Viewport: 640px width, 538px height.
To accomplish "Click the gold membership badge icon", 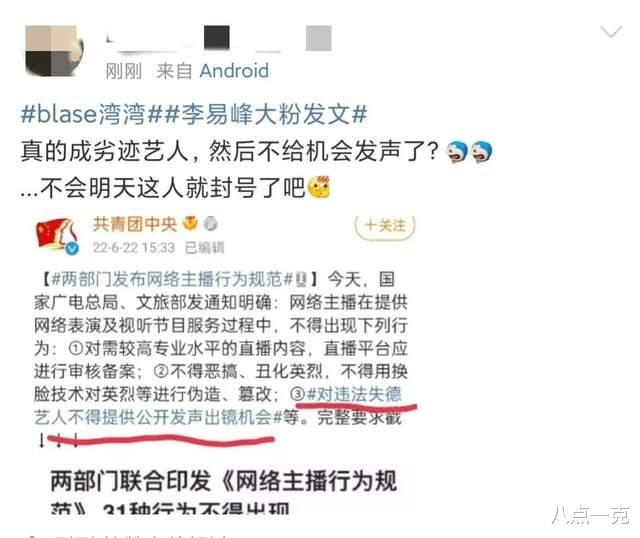I will coord(190,223).
